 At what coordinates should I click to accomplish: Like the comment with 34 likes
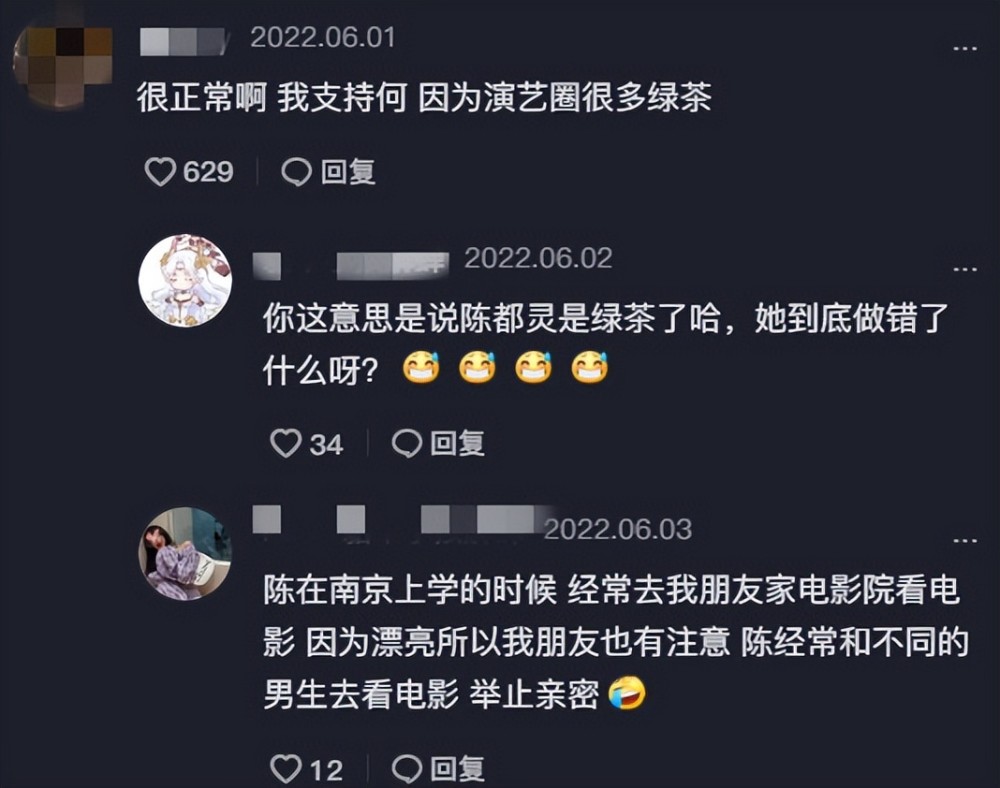[285, 443]
